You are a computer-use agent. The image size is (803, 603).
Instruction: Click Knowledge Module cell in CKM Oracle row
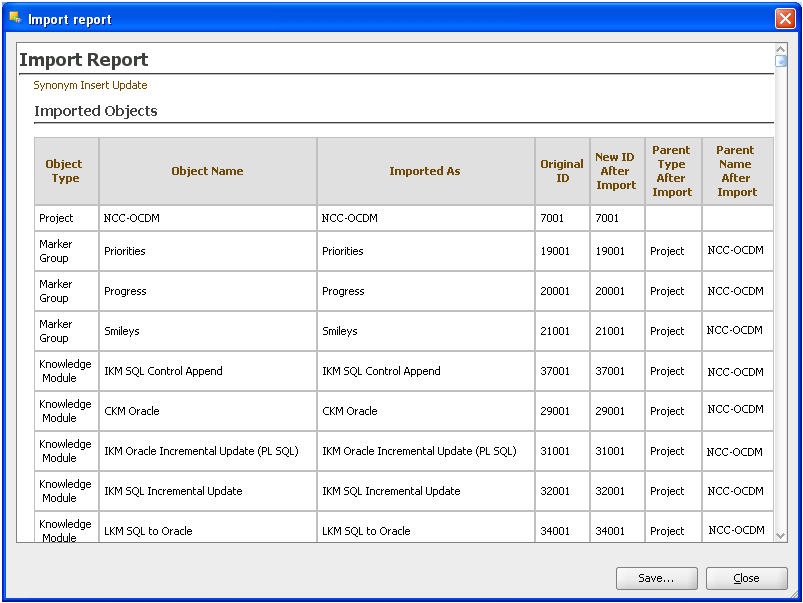(x=65, y=411)
